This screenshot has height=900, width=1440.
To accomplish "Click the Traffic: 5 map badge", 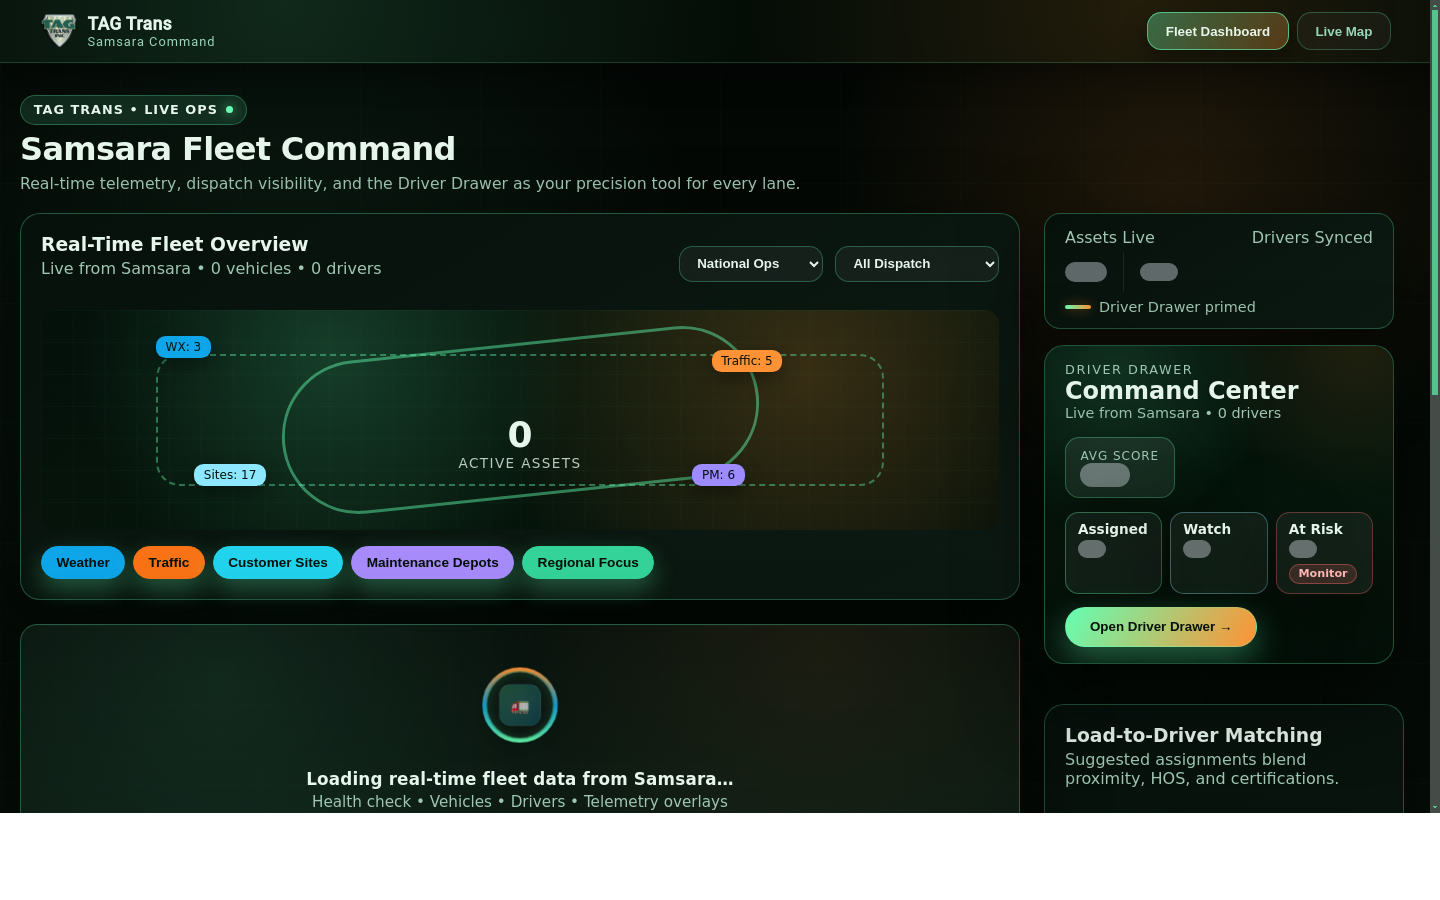I will point(747,361).
